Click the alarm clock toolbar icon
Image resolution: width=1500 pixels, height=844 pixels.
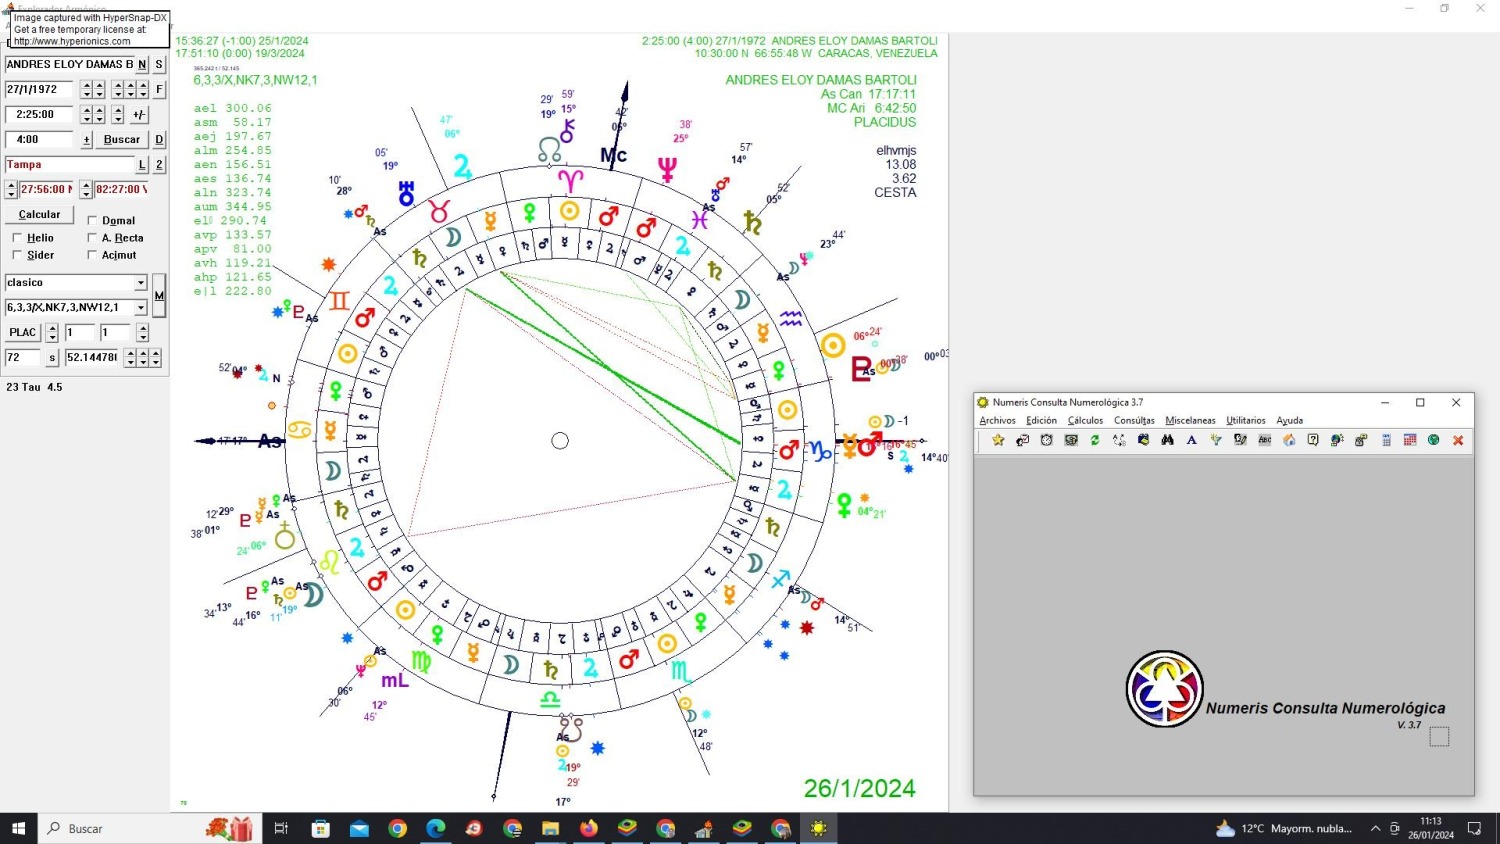1047,440
